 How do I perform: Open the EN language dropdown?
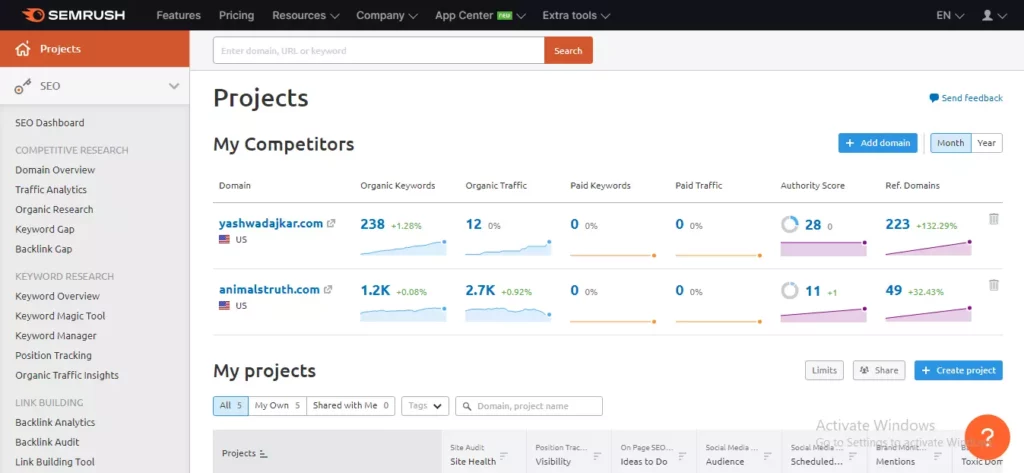coord(950,15)
